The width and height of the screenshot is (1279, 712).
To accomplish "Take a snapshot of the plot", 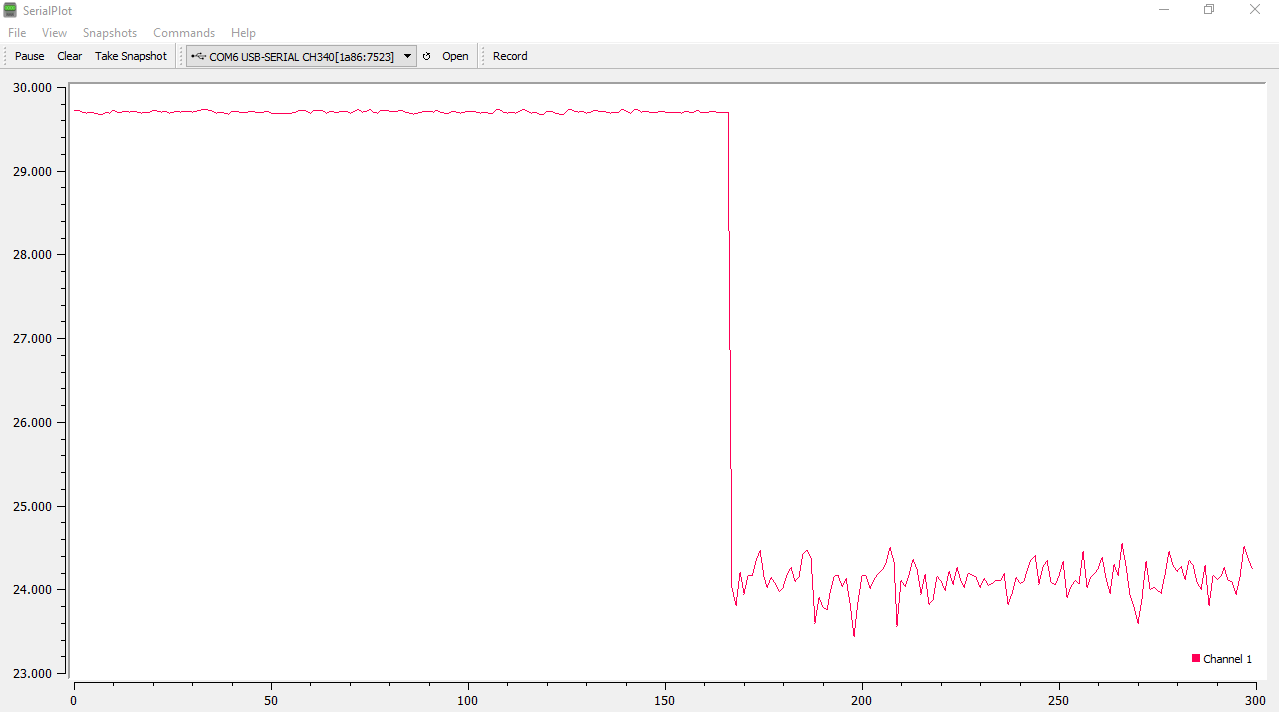I will click(131, 56).
